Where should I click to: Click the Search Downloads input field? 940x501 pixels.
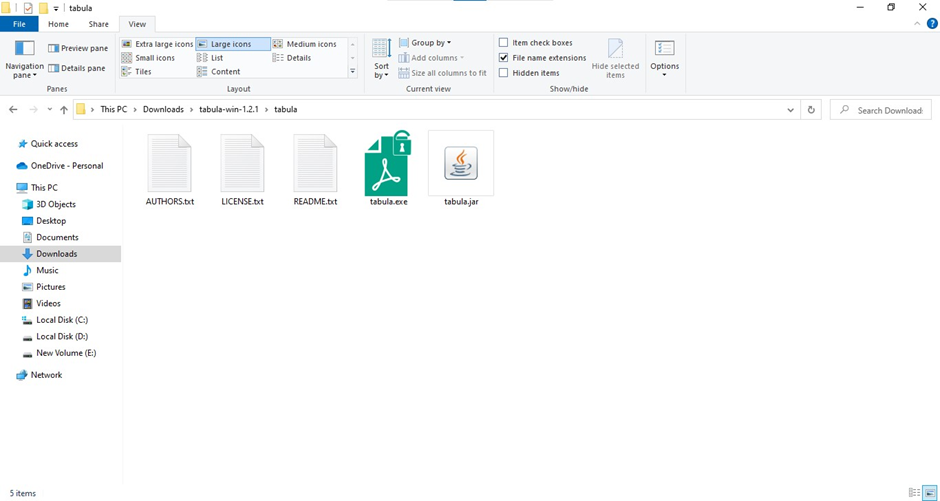[881, 110]
